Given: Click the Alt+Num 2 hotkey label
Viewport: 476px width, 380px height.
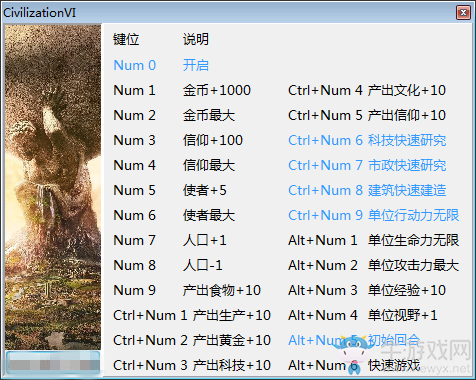Looking at the screenshot, I should 323,265.
